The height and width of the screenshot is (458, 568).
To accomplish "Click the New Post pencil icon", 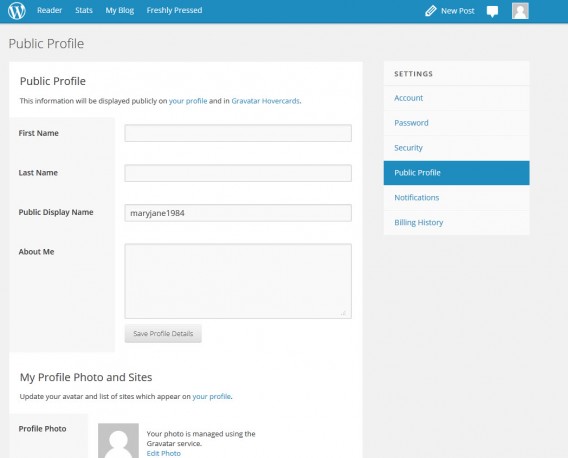I will (430, 11).
